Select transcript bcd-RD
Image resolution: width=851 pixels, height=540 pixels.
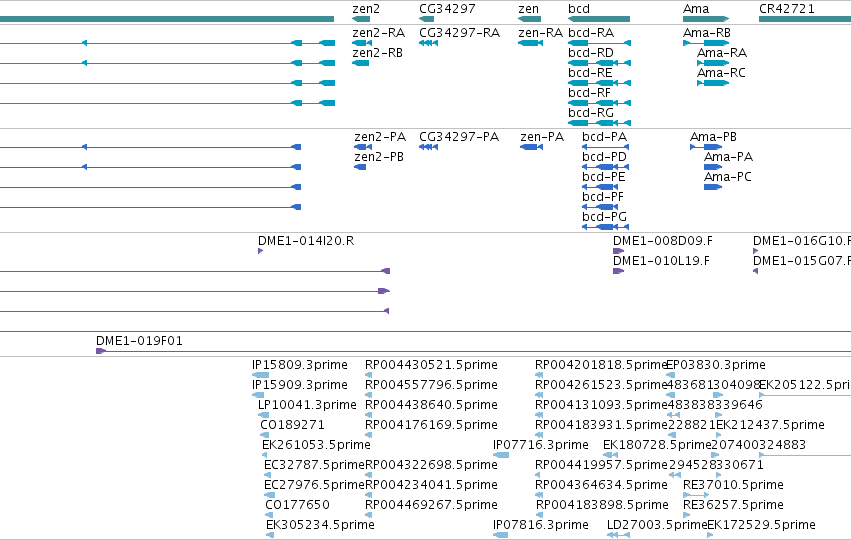tap(599, 63)
